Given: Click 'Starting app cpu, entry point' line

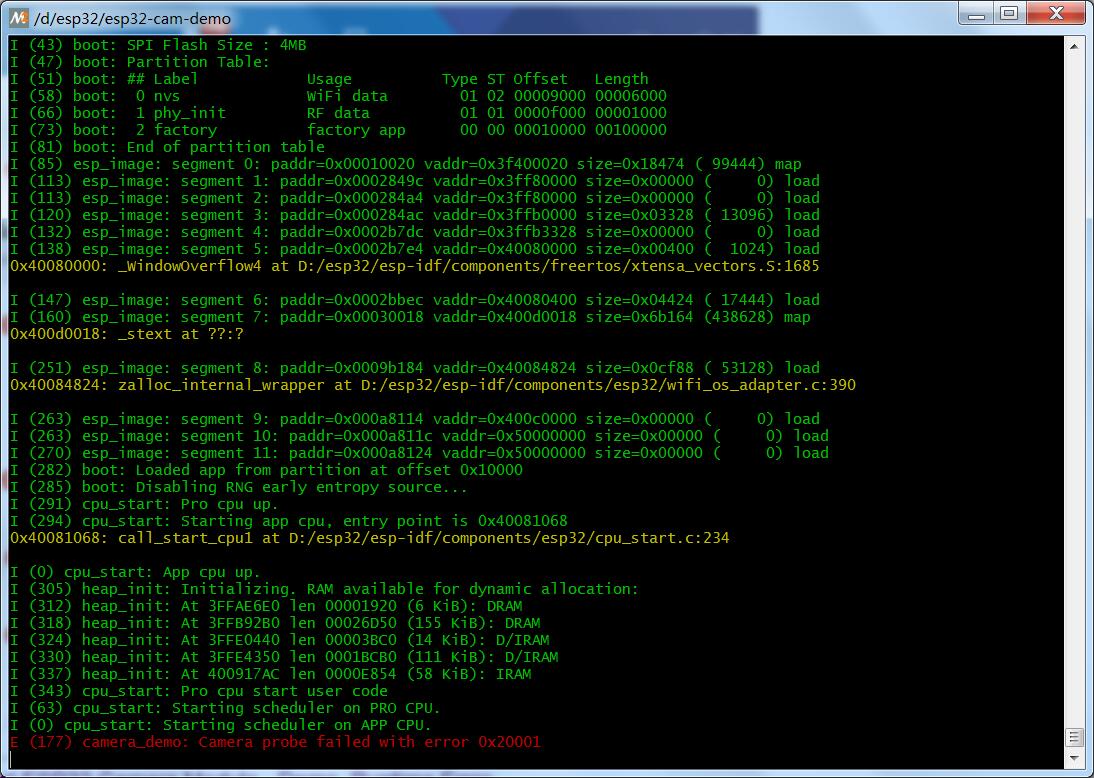Looking at the screenshot, I should pyautogui.click(x=289, y=521).
